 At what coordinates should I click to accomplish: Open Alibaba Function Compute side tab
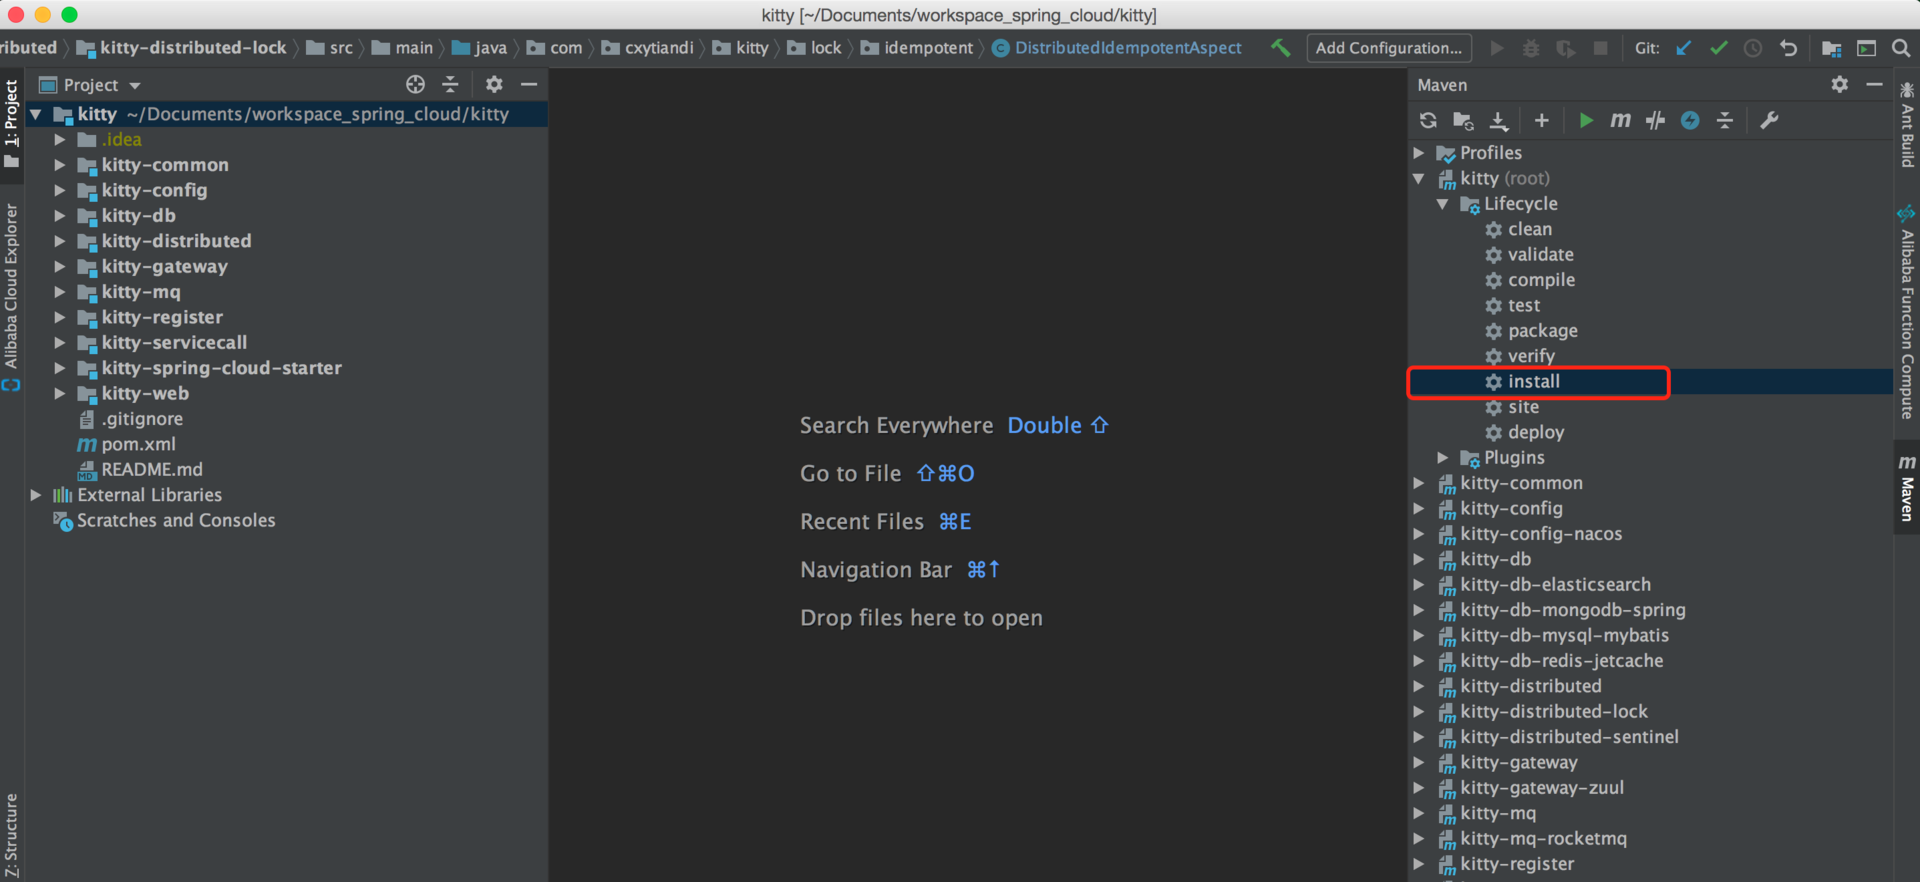[1907, 312]
